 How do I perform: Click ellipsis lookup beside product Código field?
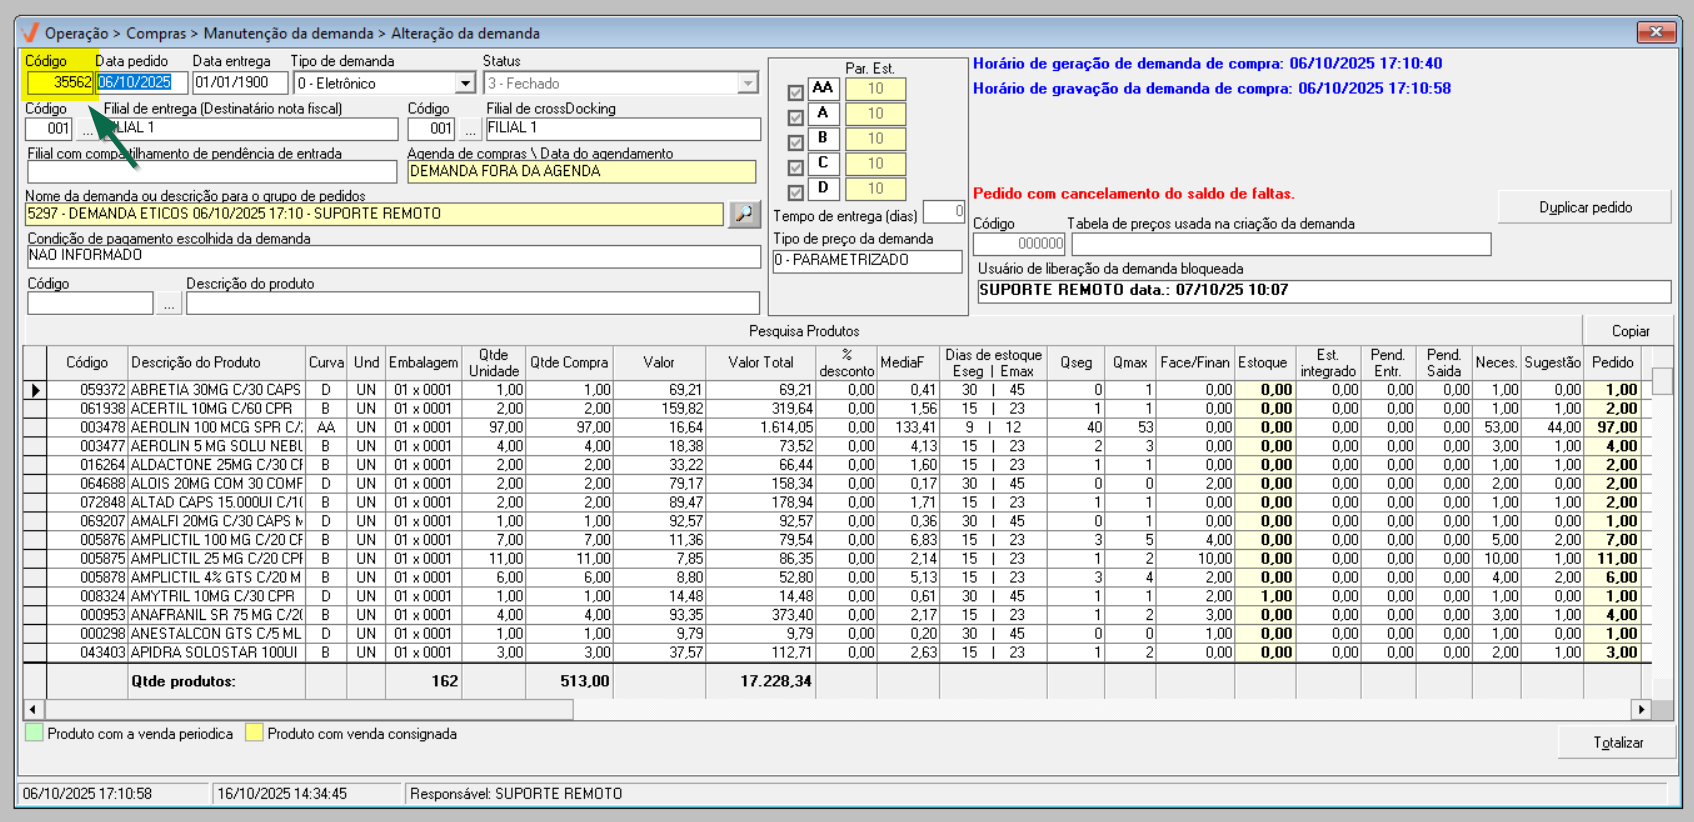[169, 303]
